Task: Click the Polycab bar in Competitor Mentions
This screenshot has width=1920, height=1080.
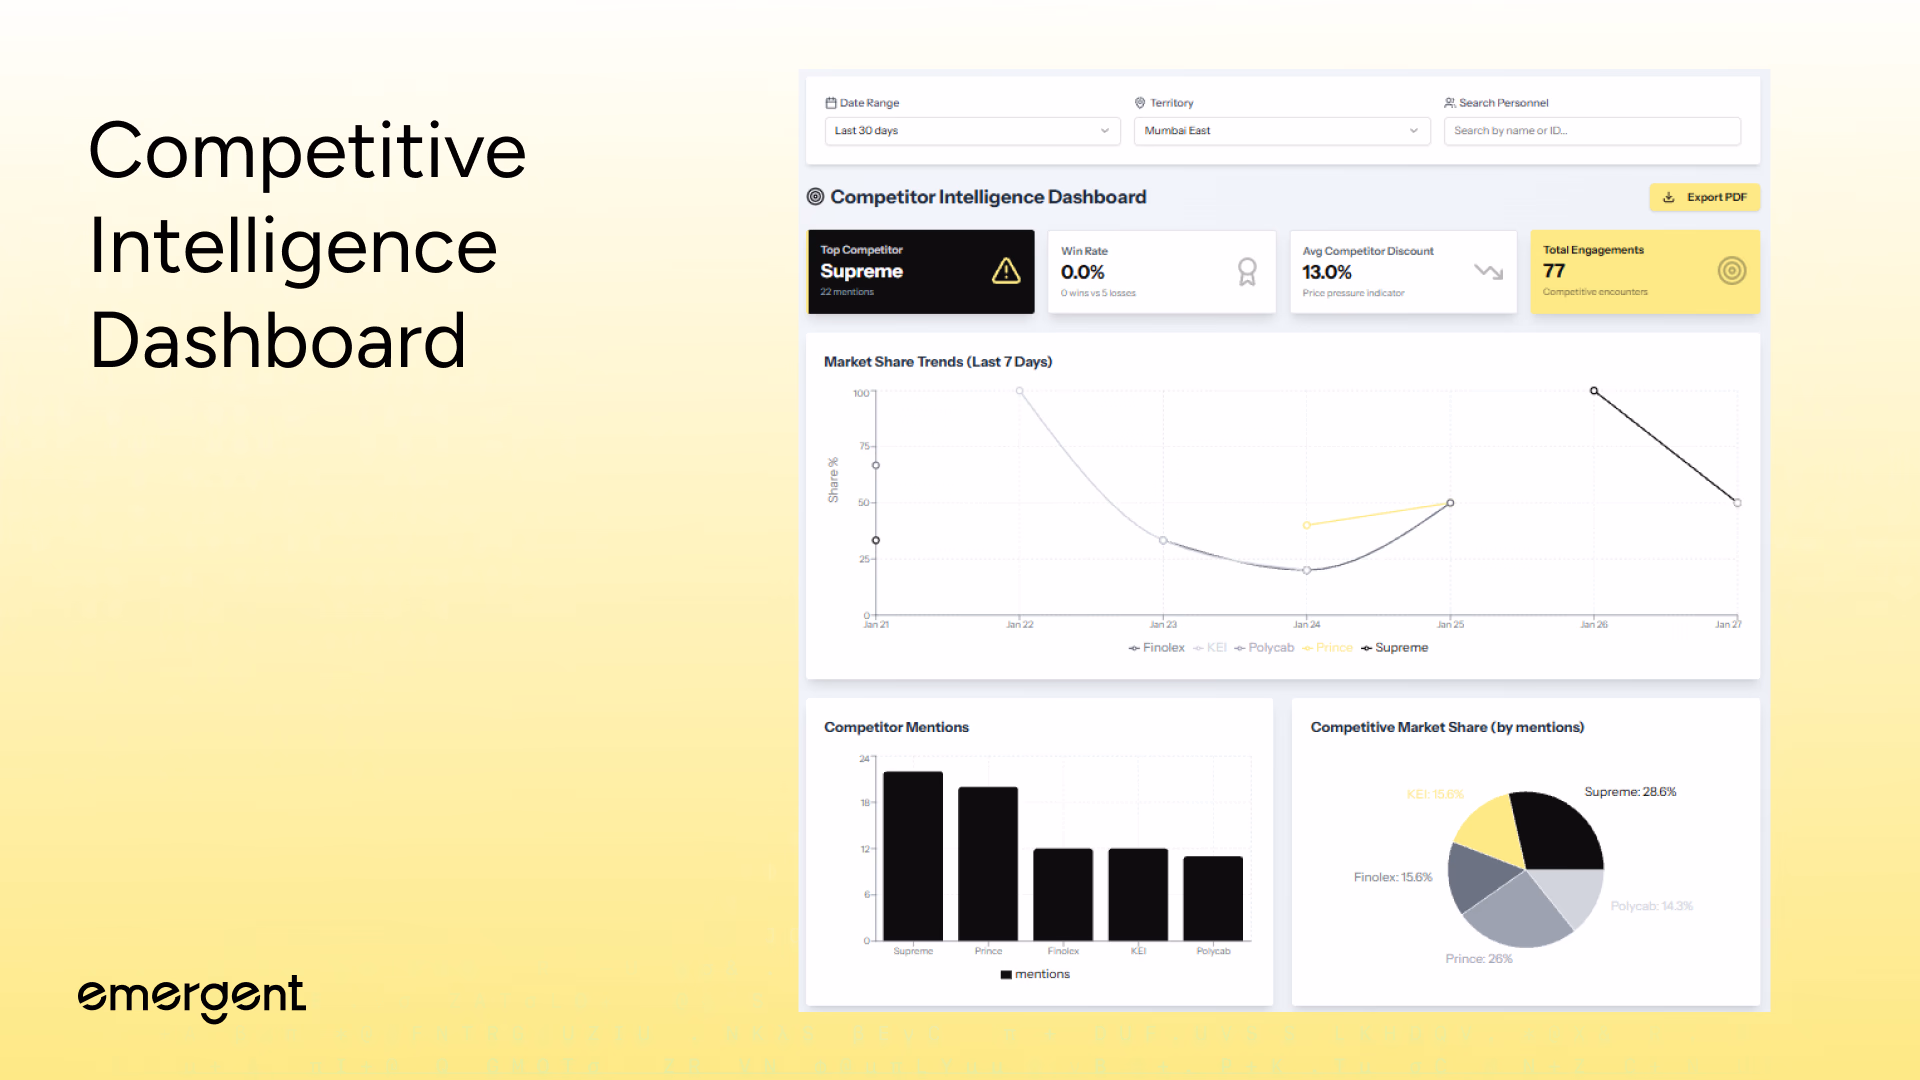Action: (x=1213, y=899)
